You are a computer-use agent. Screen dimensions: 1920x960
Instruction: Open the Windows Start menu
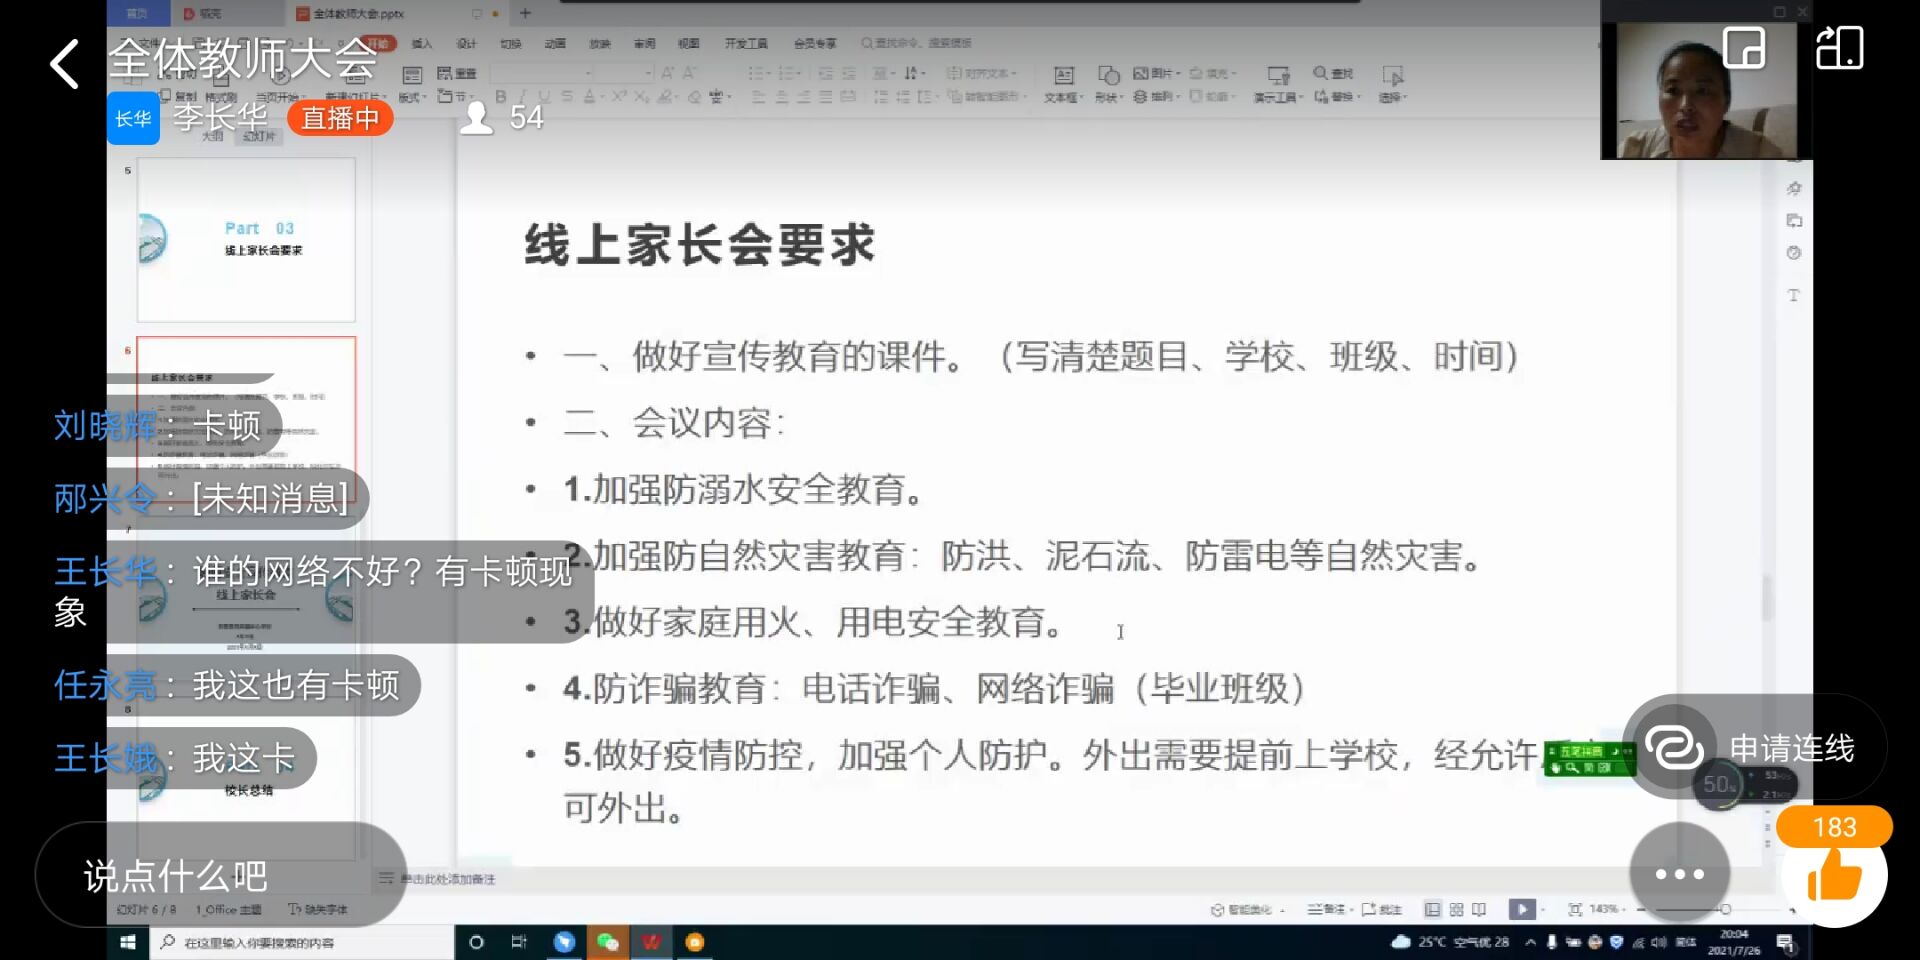tap(128, 942)
